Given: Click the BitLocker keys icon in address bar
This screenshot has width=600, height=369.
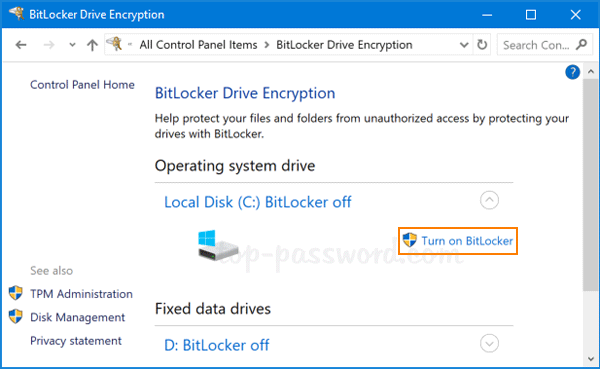Looking at the screenshot, I should click(x=114, y=44).
